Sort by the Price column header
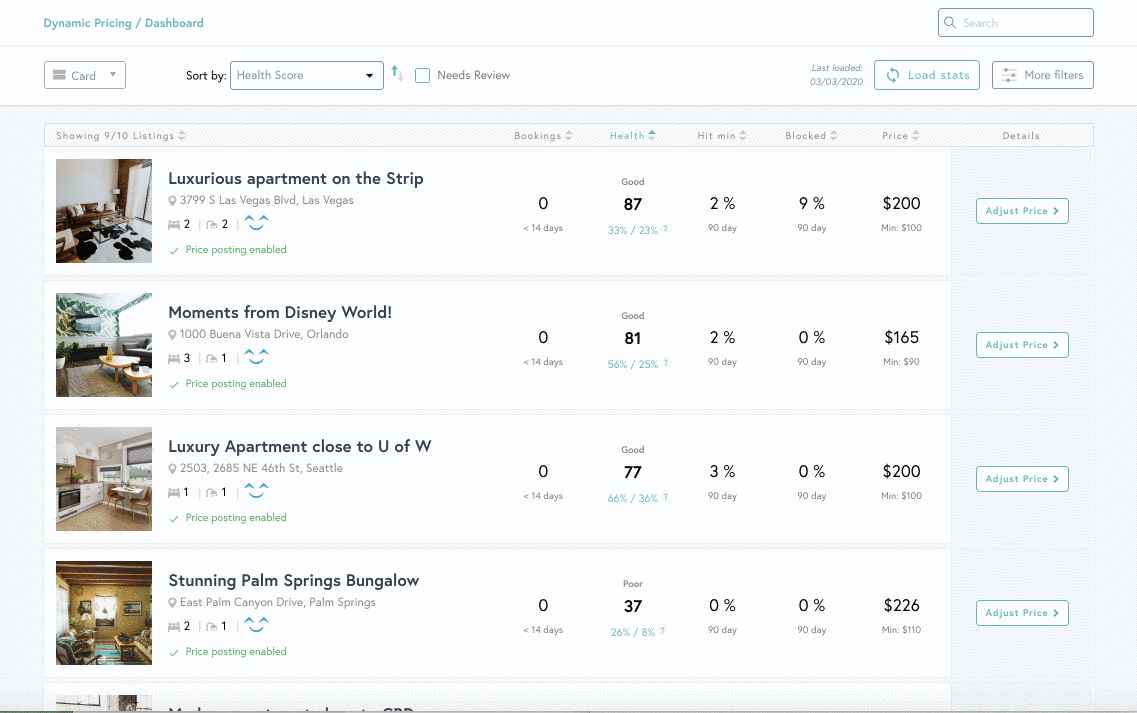1137x713 pixels. coord(901,136)
